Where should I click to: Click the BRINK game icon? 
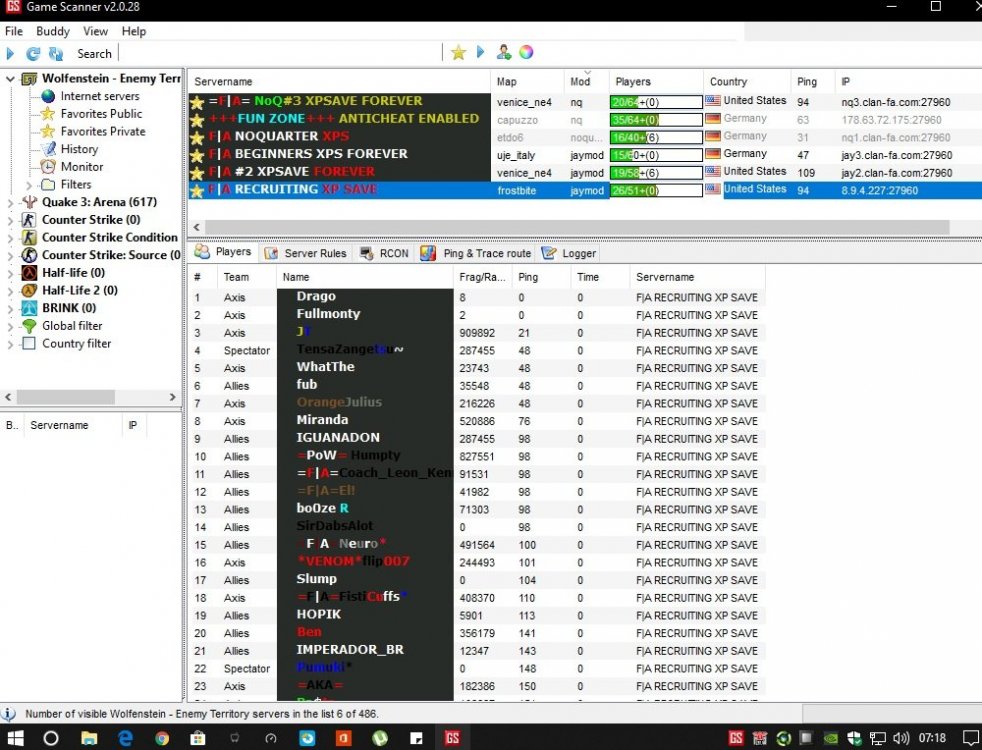click(29, 308)
